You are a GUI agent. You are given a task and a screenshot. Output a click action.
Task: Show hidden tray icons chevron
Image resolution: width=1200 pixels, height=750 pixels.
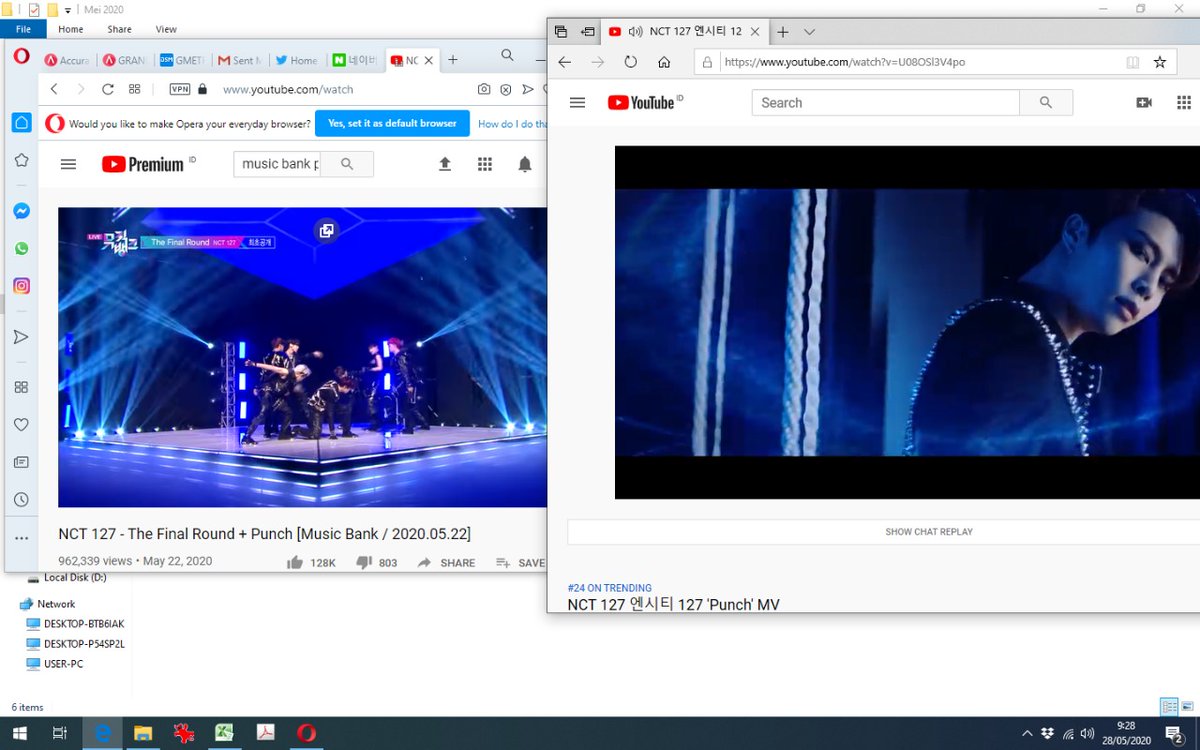coord(1027,733)
